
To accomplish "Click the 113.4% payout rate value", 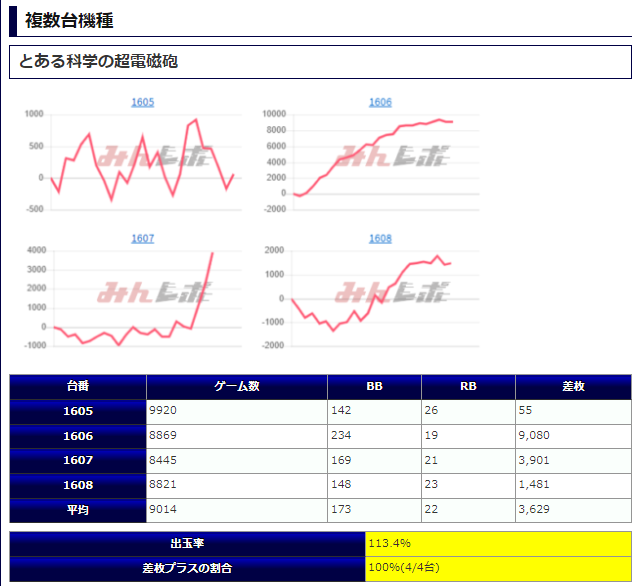I will (x=498, y=544).
